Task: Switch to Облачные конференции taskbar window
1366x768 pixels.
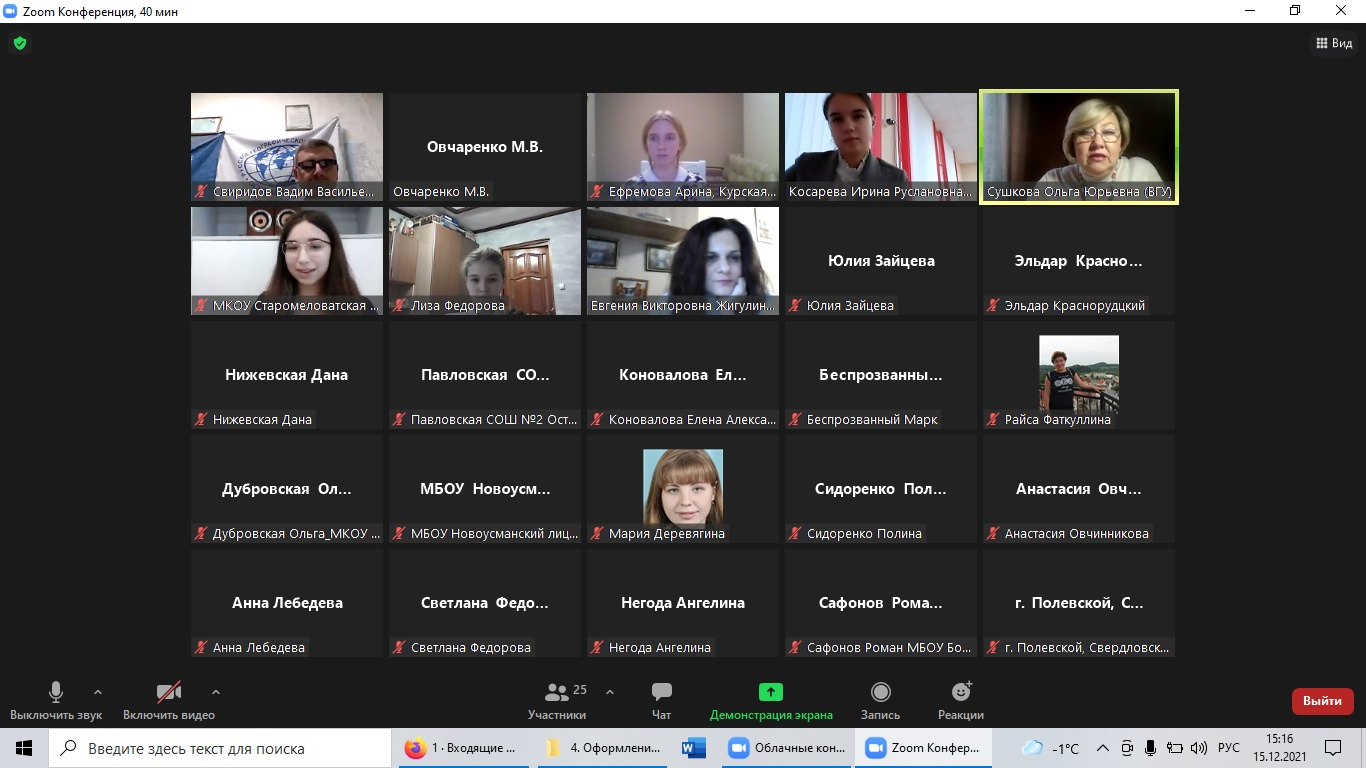Action: pyautogui.click(x=787, y=748)
